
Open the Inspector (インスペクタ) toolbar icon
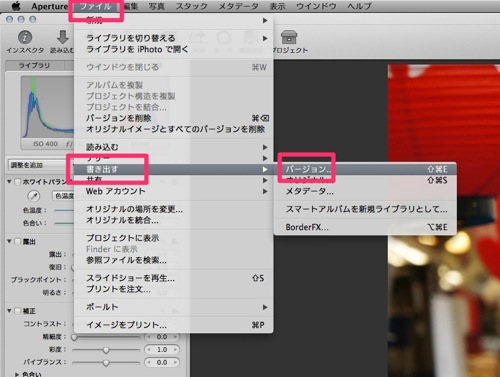[x=25, y=37]
